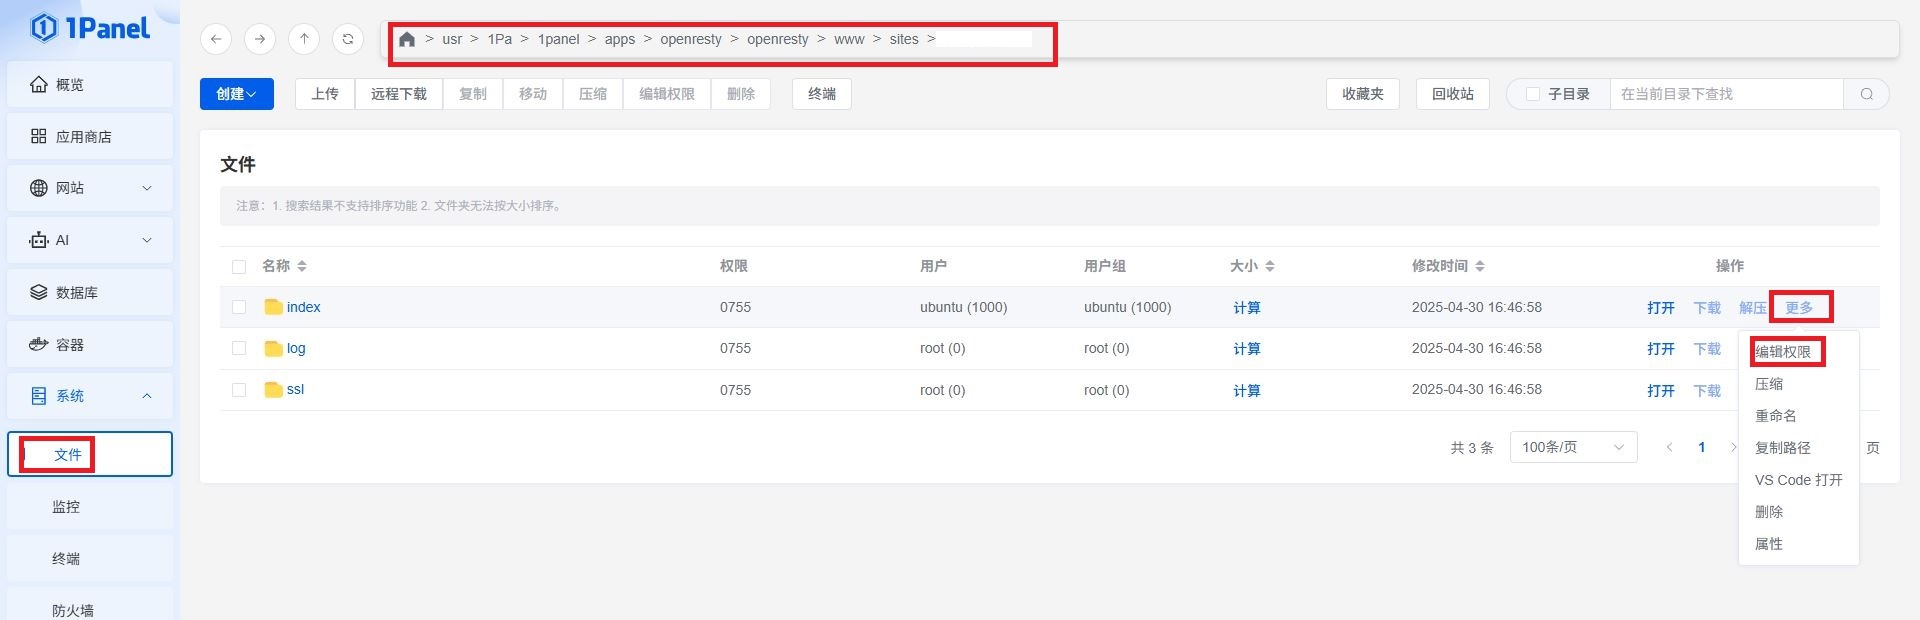
Task: Click 计算 size link for log folder
Action: coord(1246,349)
